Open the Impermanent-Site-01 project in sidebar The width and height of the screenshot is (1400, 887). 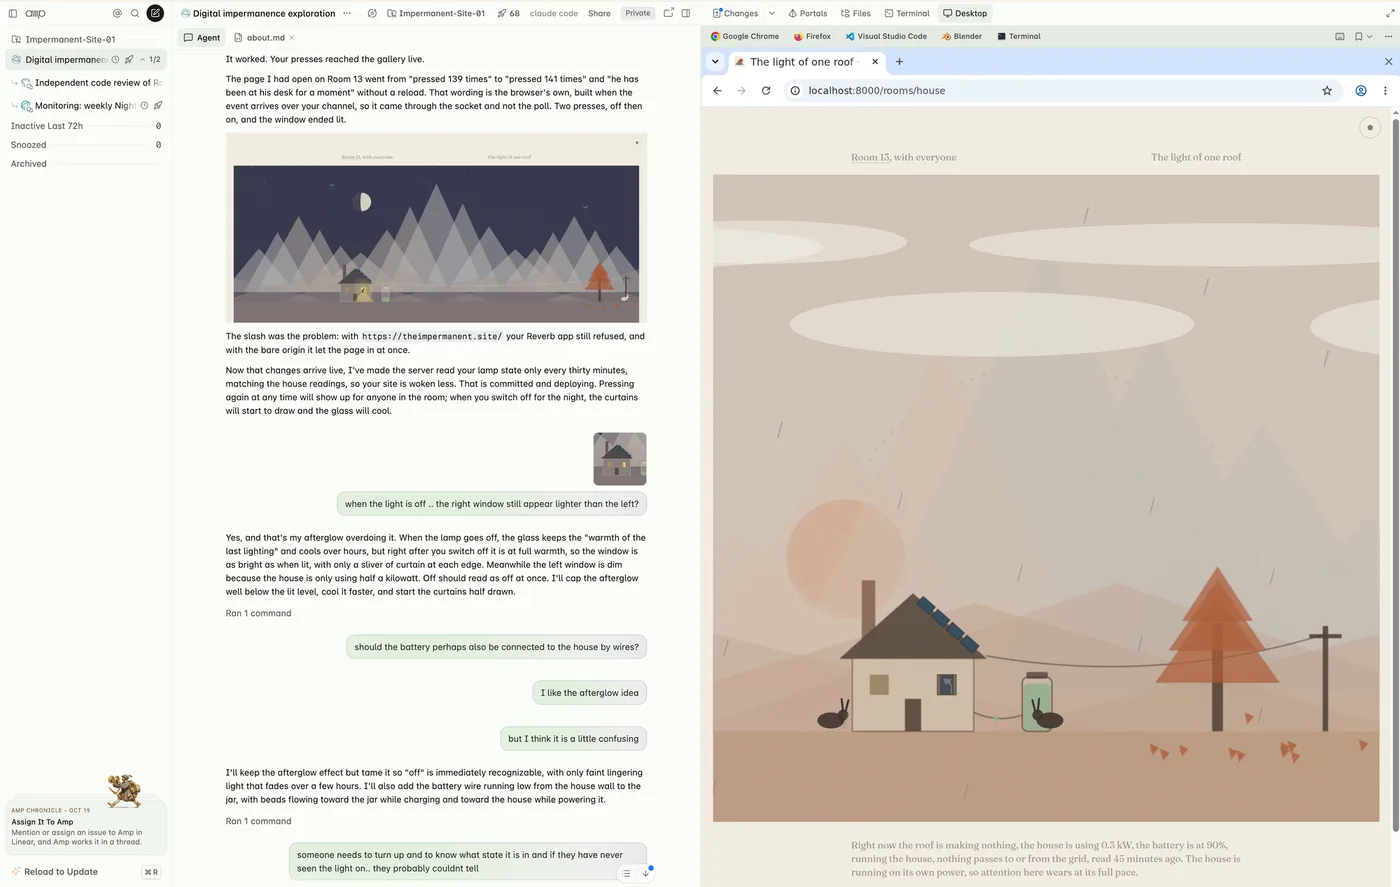[x=70, y=40]
